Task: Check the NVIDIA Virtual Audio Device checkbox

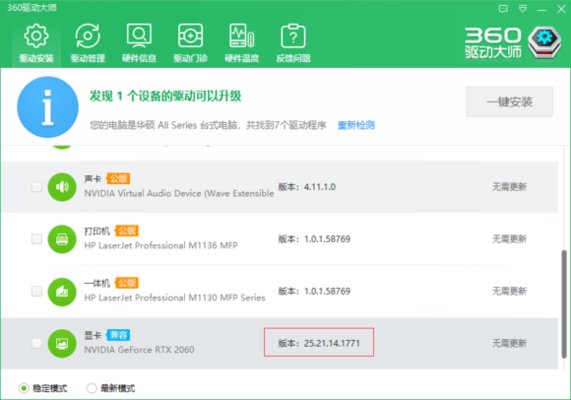Action: pyautogui.click(x=36, y=187)
